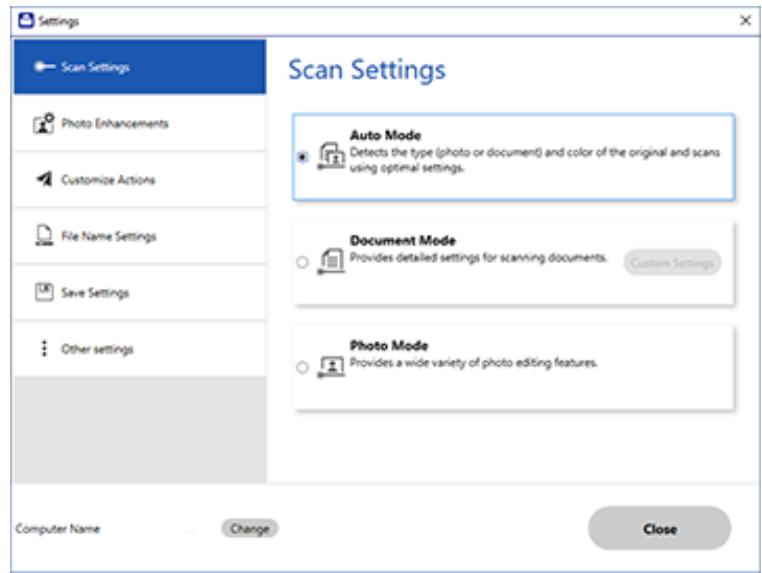Viewport: 762px width, 573px height.
Task: Click the Change computer name button
Action: point(250,528)
